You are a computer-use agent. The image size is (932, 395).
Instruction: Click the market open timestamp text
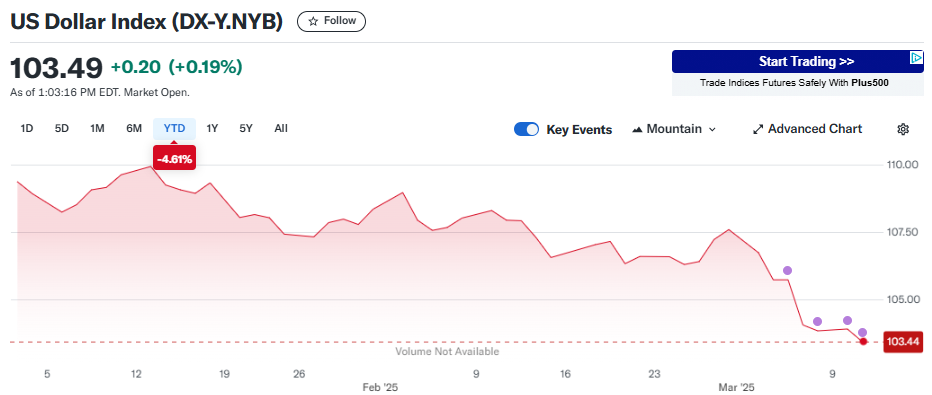[x=100, y=93]
